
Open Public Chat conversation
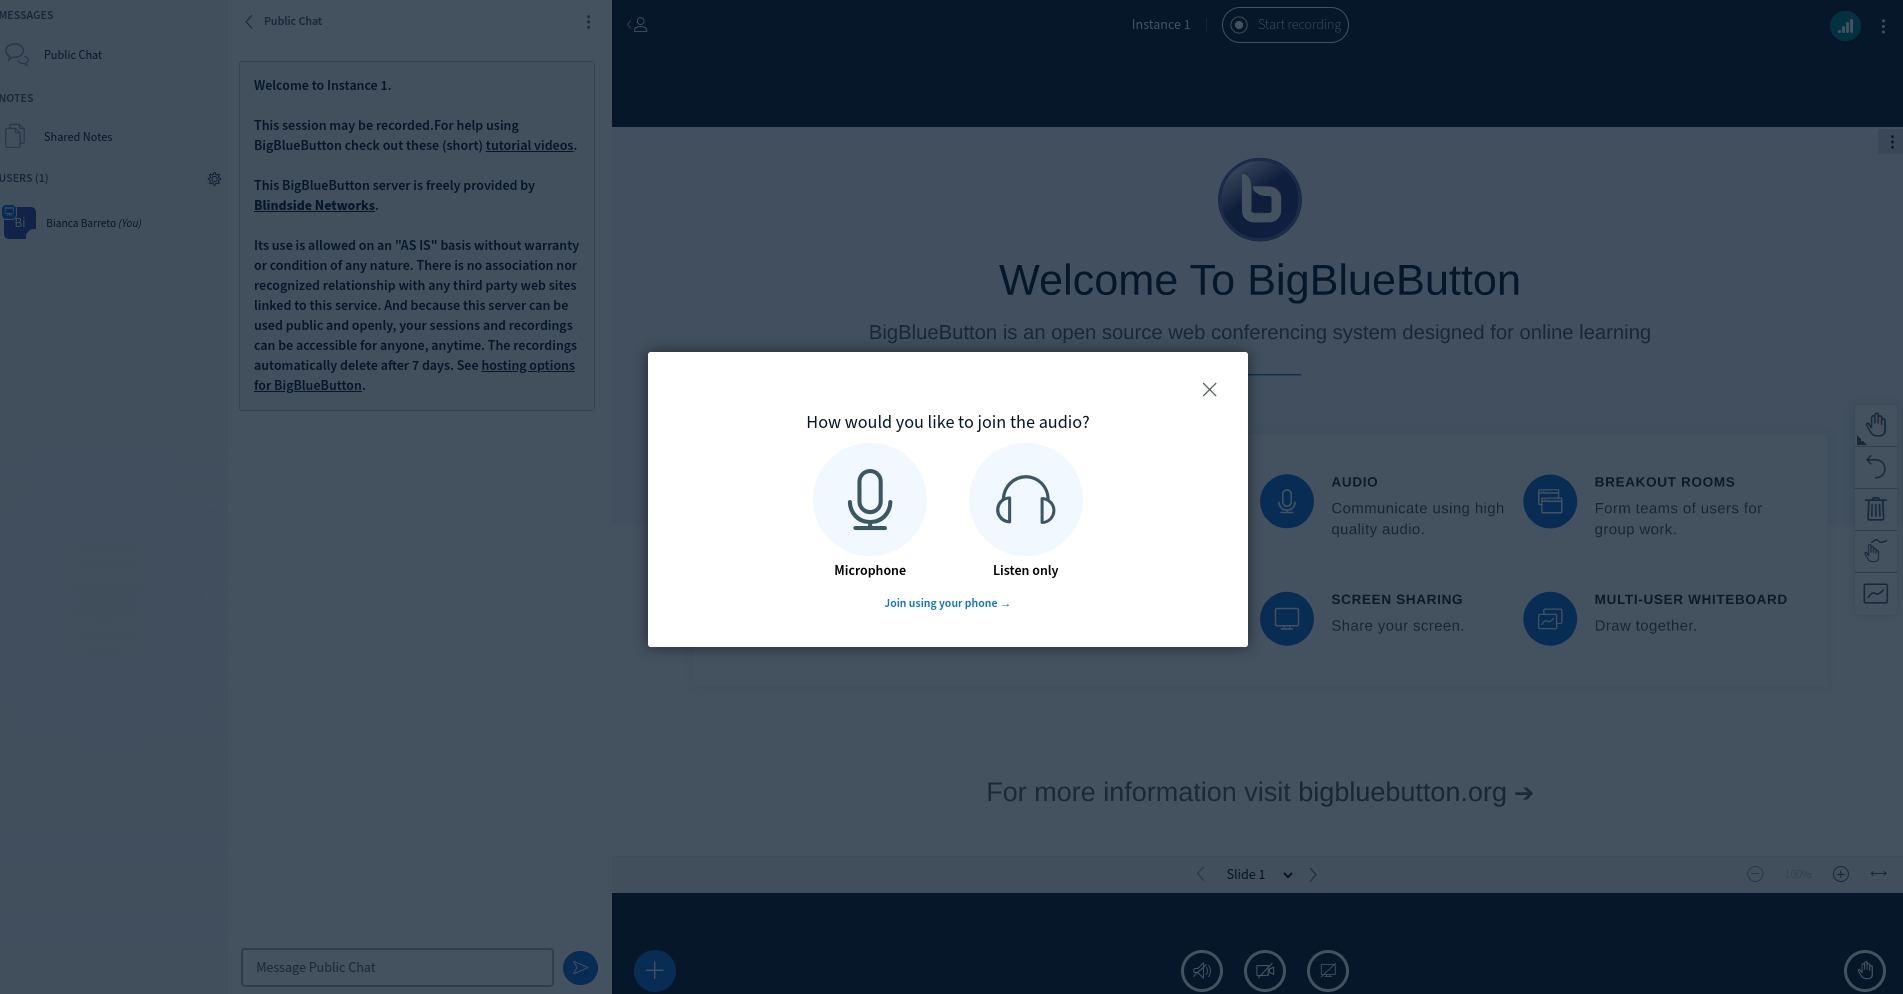tap(73, 55)
